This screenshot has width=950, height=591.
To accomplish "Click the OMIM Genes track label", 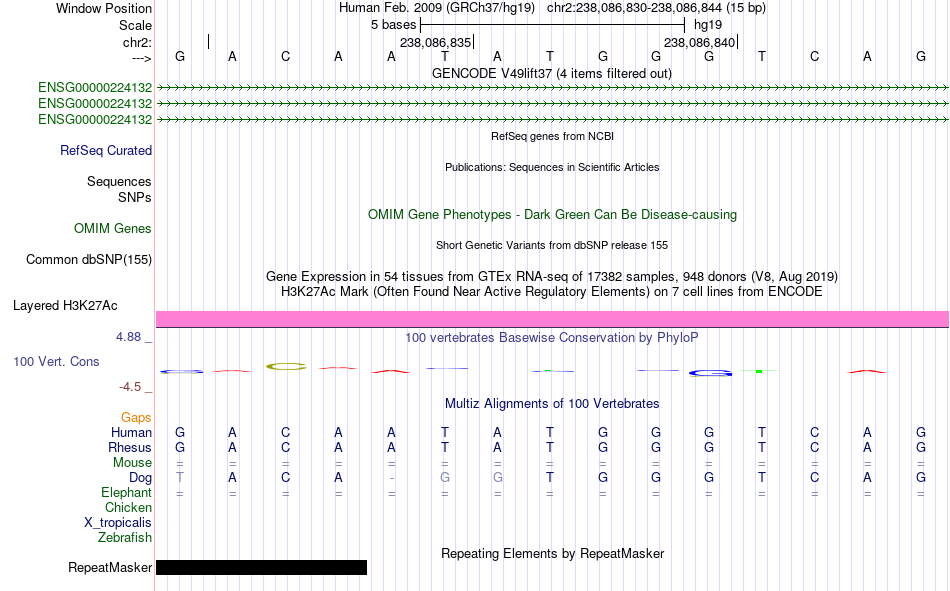I will coord(112,229).
